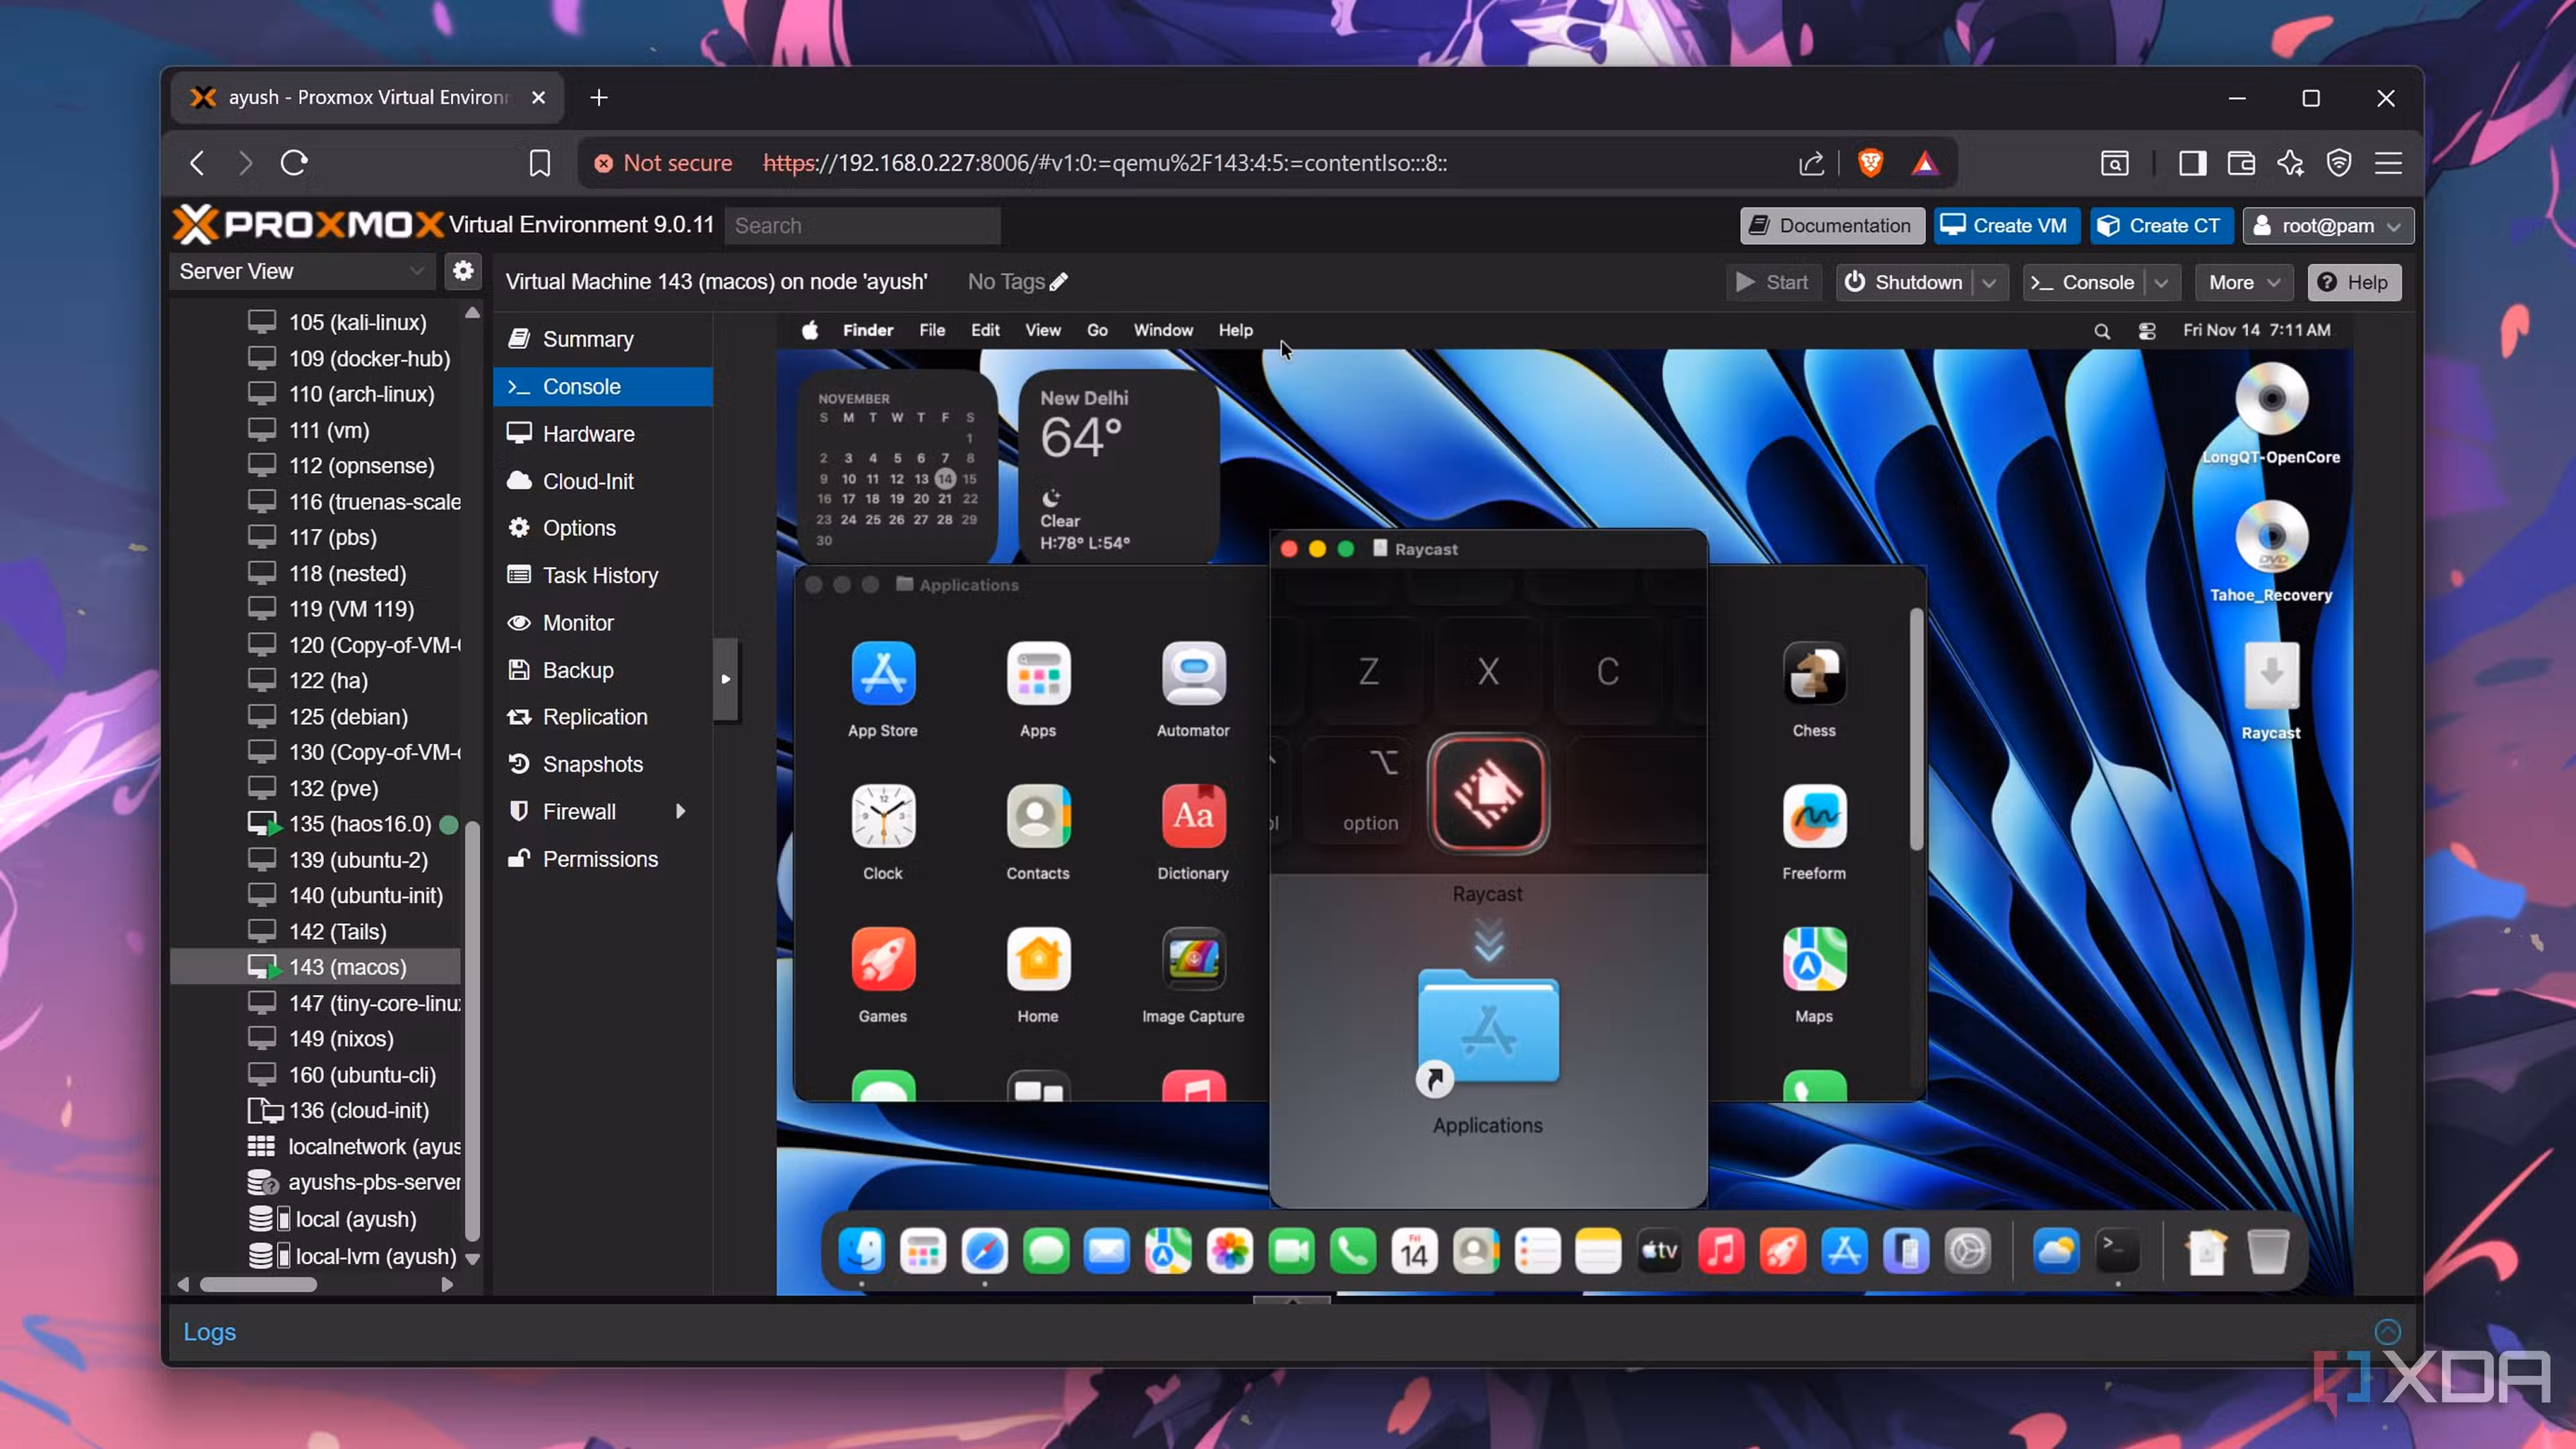Open the Contacts app icon in Applications

[x=1038, y=816]
